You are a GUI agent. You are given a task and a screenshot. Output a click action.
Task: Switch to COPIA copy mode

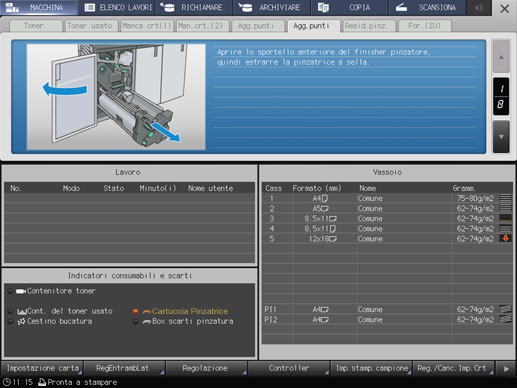coord(350,8)
